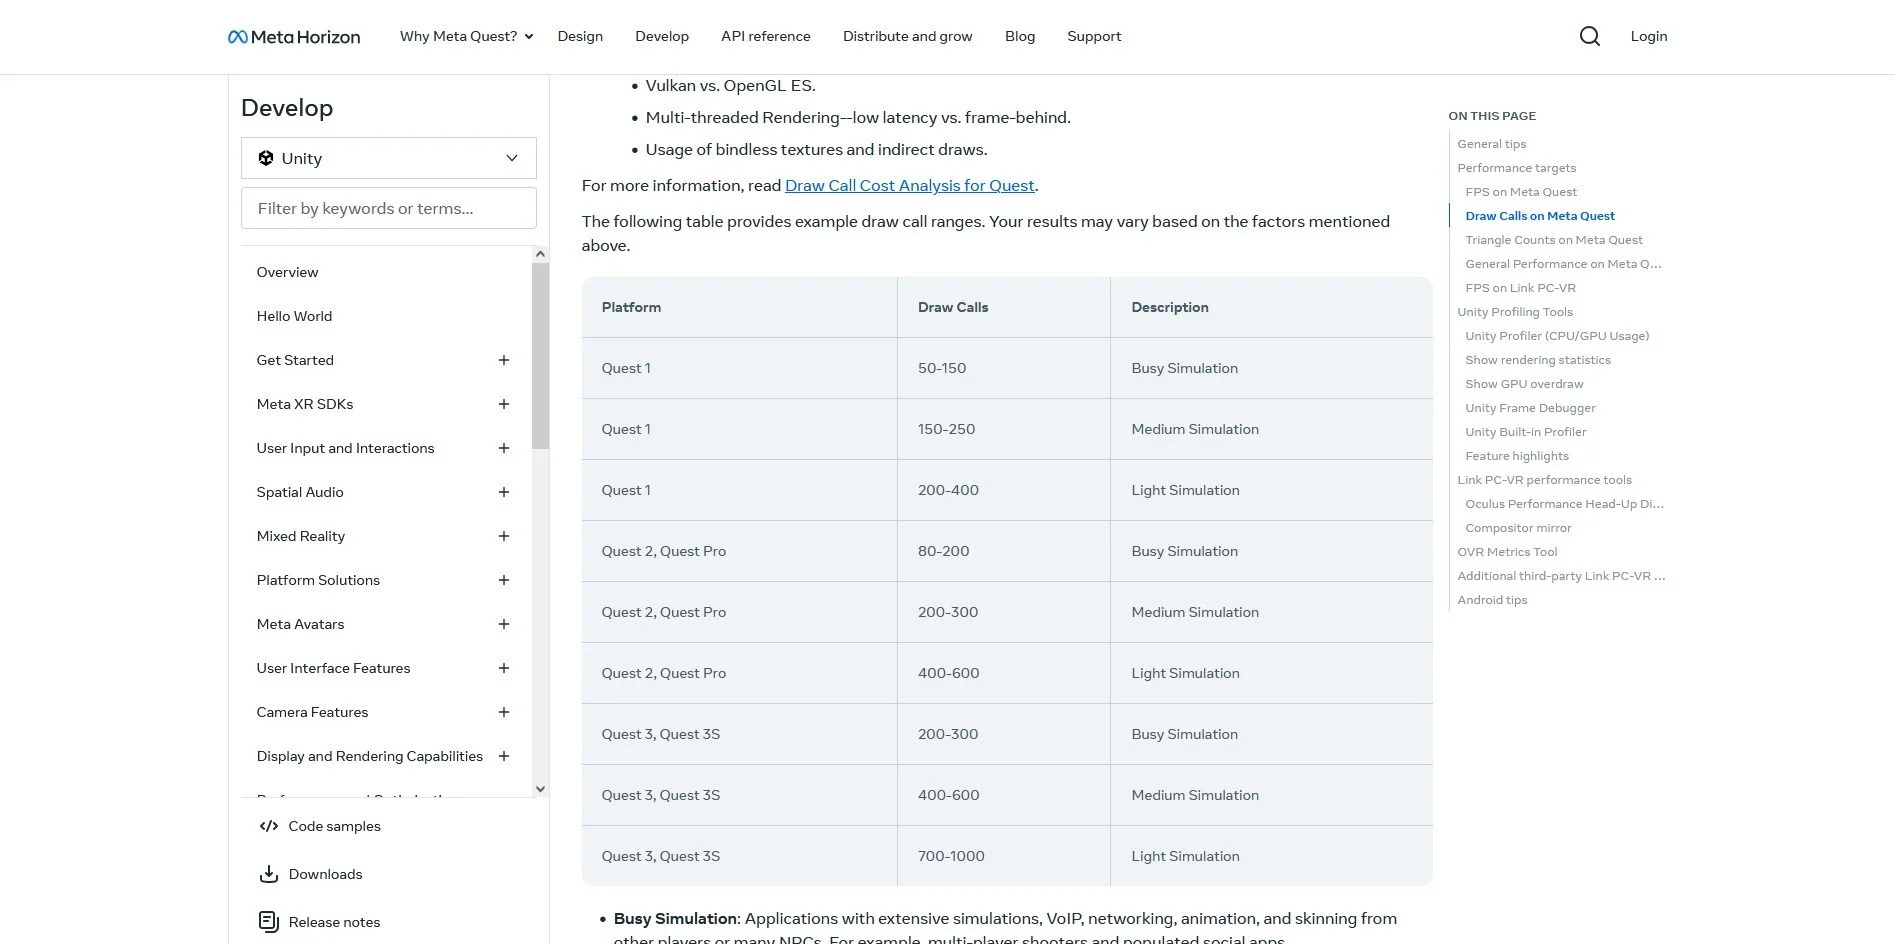Open the Blog page
Screen dimensions: 1895x944
tap(1020, 36)
